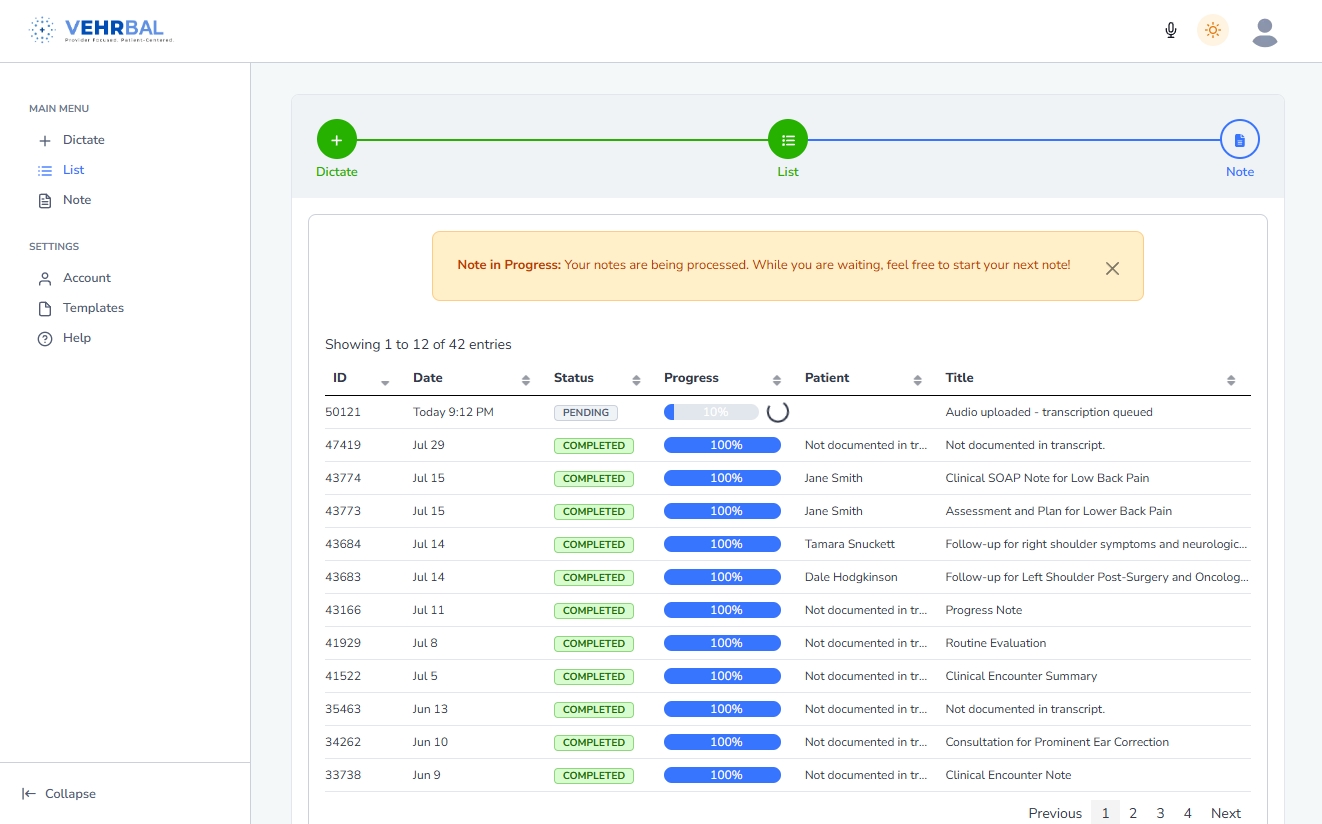The image size is (1322, 824).
Task: Click the Next pagination link
Action: pyautogui.click(x=1225, y=813)
